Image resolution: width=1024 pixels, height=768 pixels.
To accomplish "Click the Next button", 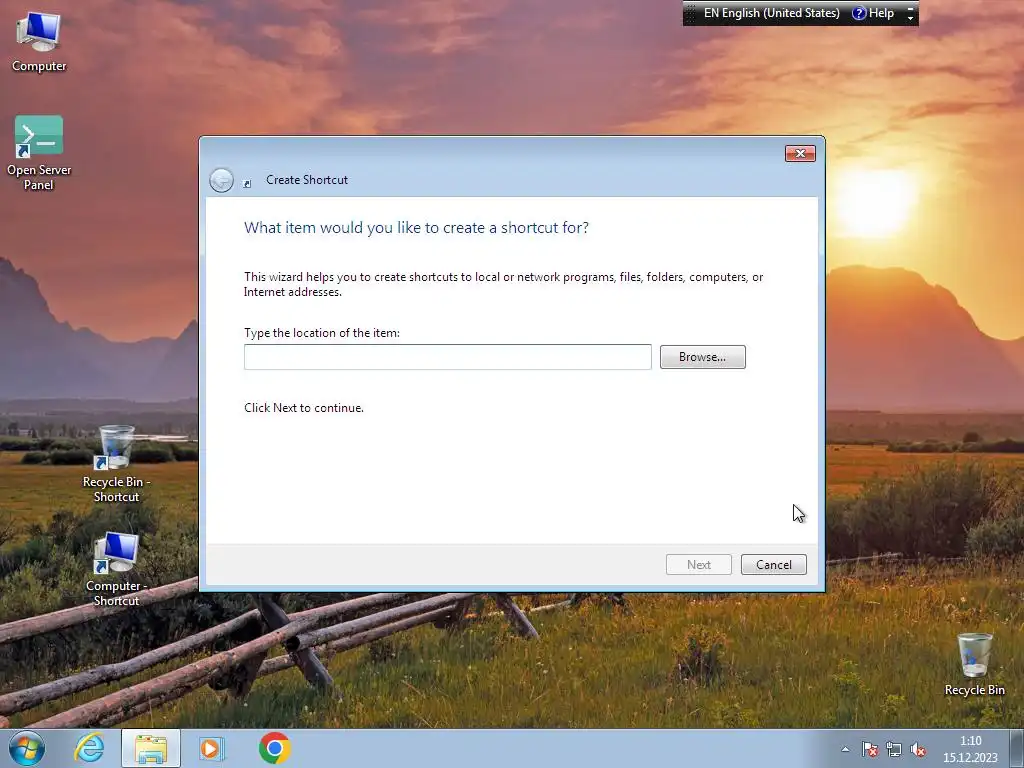I will [x=698, y=565].
